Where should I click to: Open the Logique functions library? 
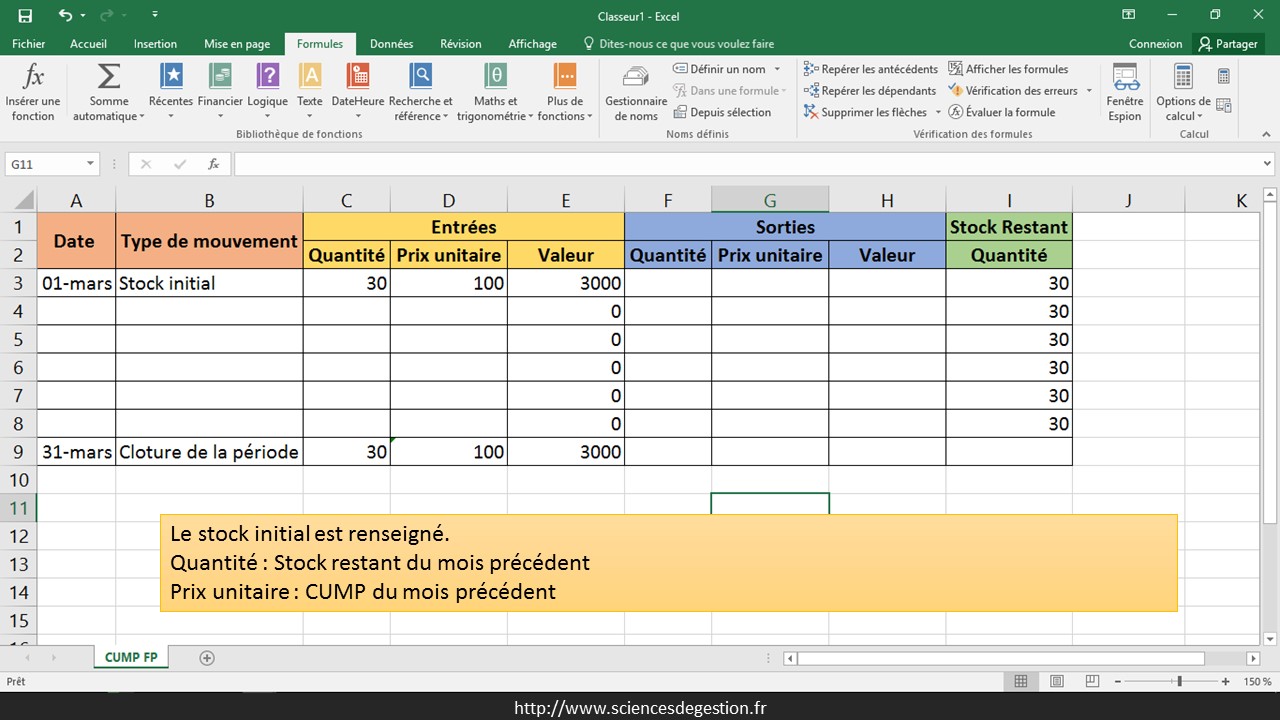point(267,91)
